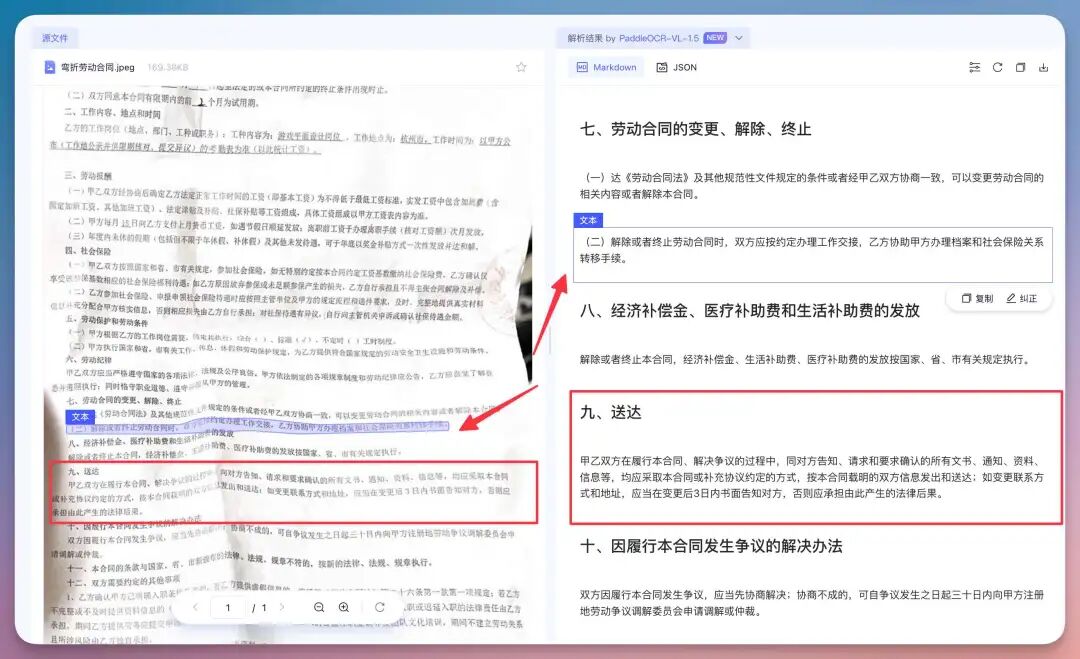Click the 纠正 correction button
1080x659 pixels.
[1022, 298]
